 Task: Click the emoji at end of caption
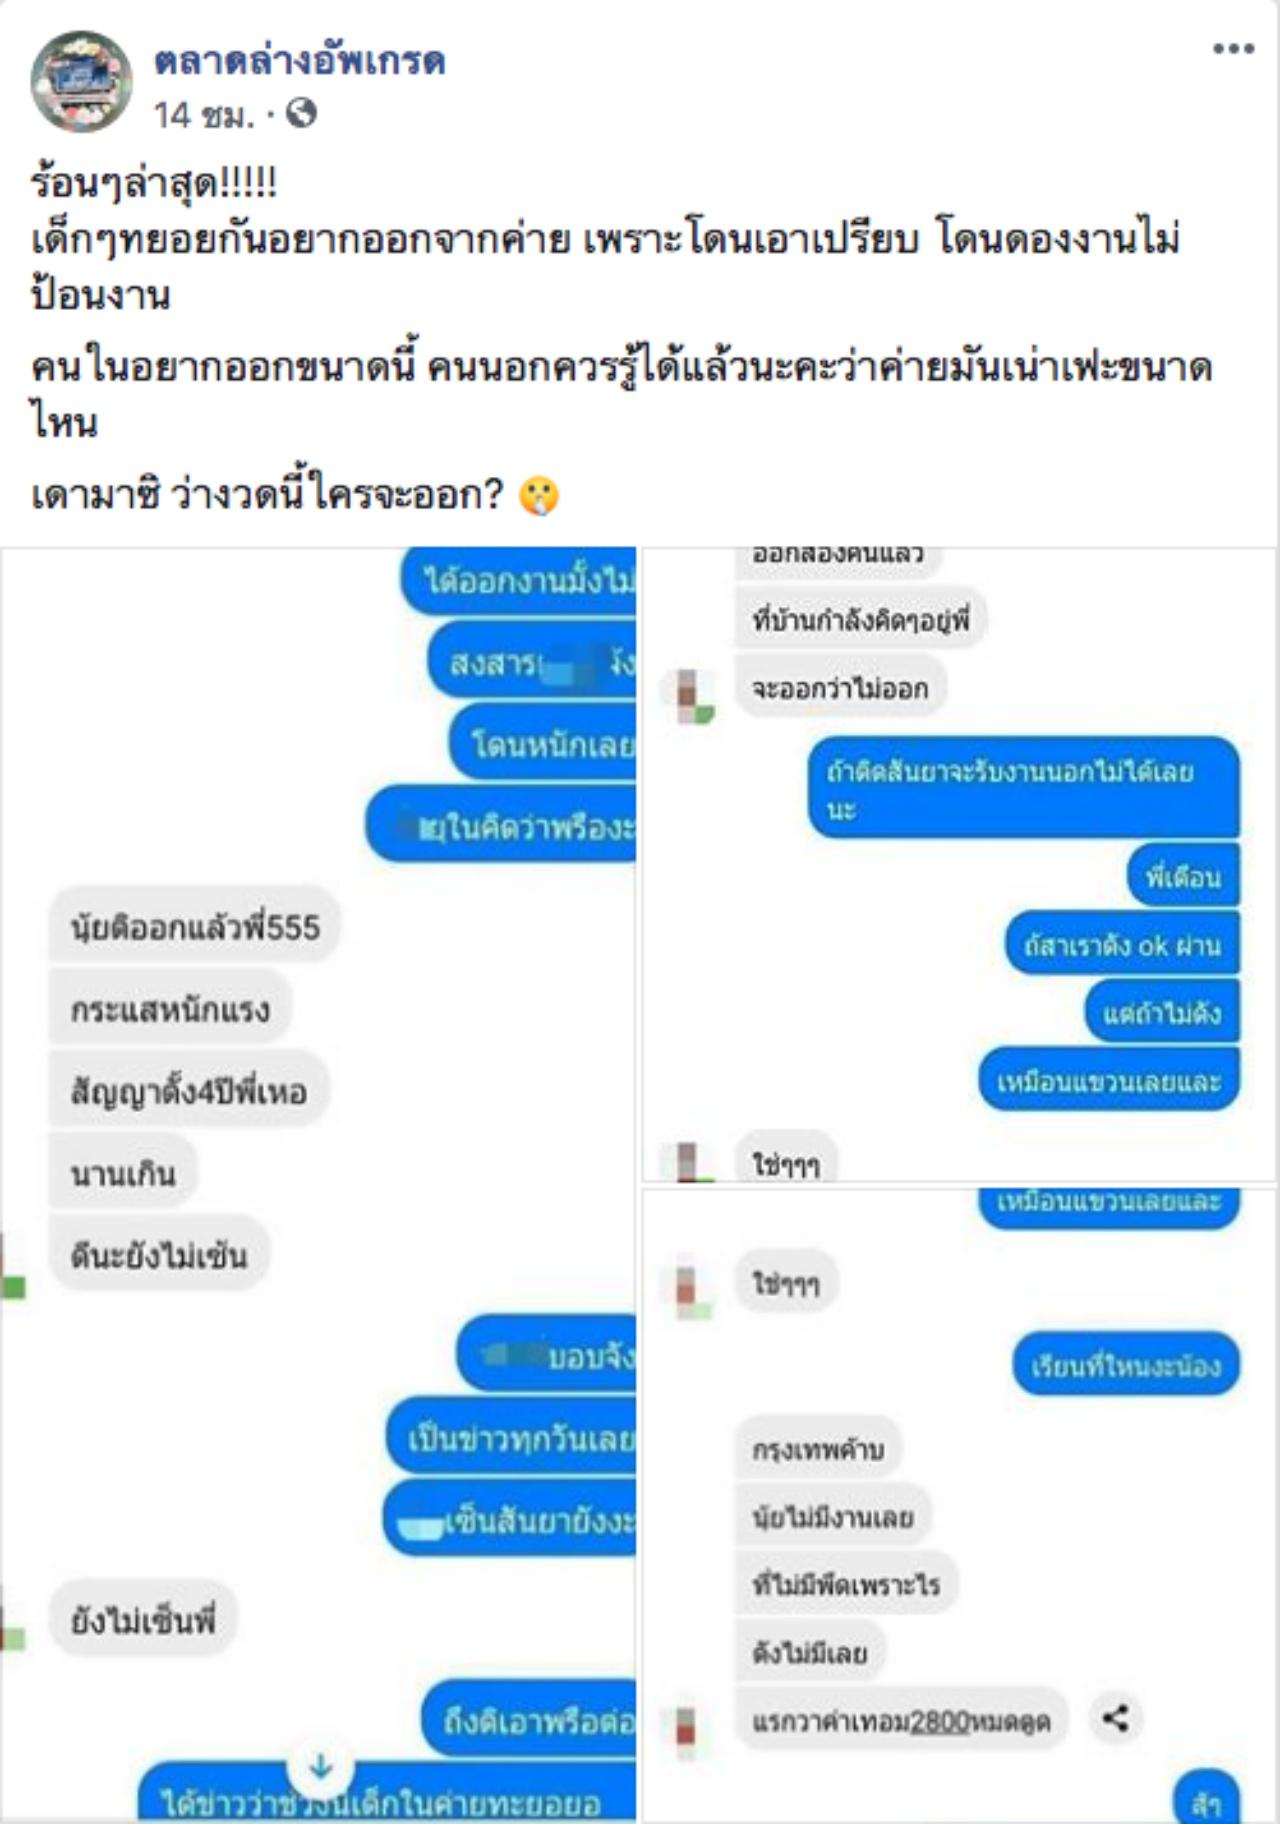(539, 495)
